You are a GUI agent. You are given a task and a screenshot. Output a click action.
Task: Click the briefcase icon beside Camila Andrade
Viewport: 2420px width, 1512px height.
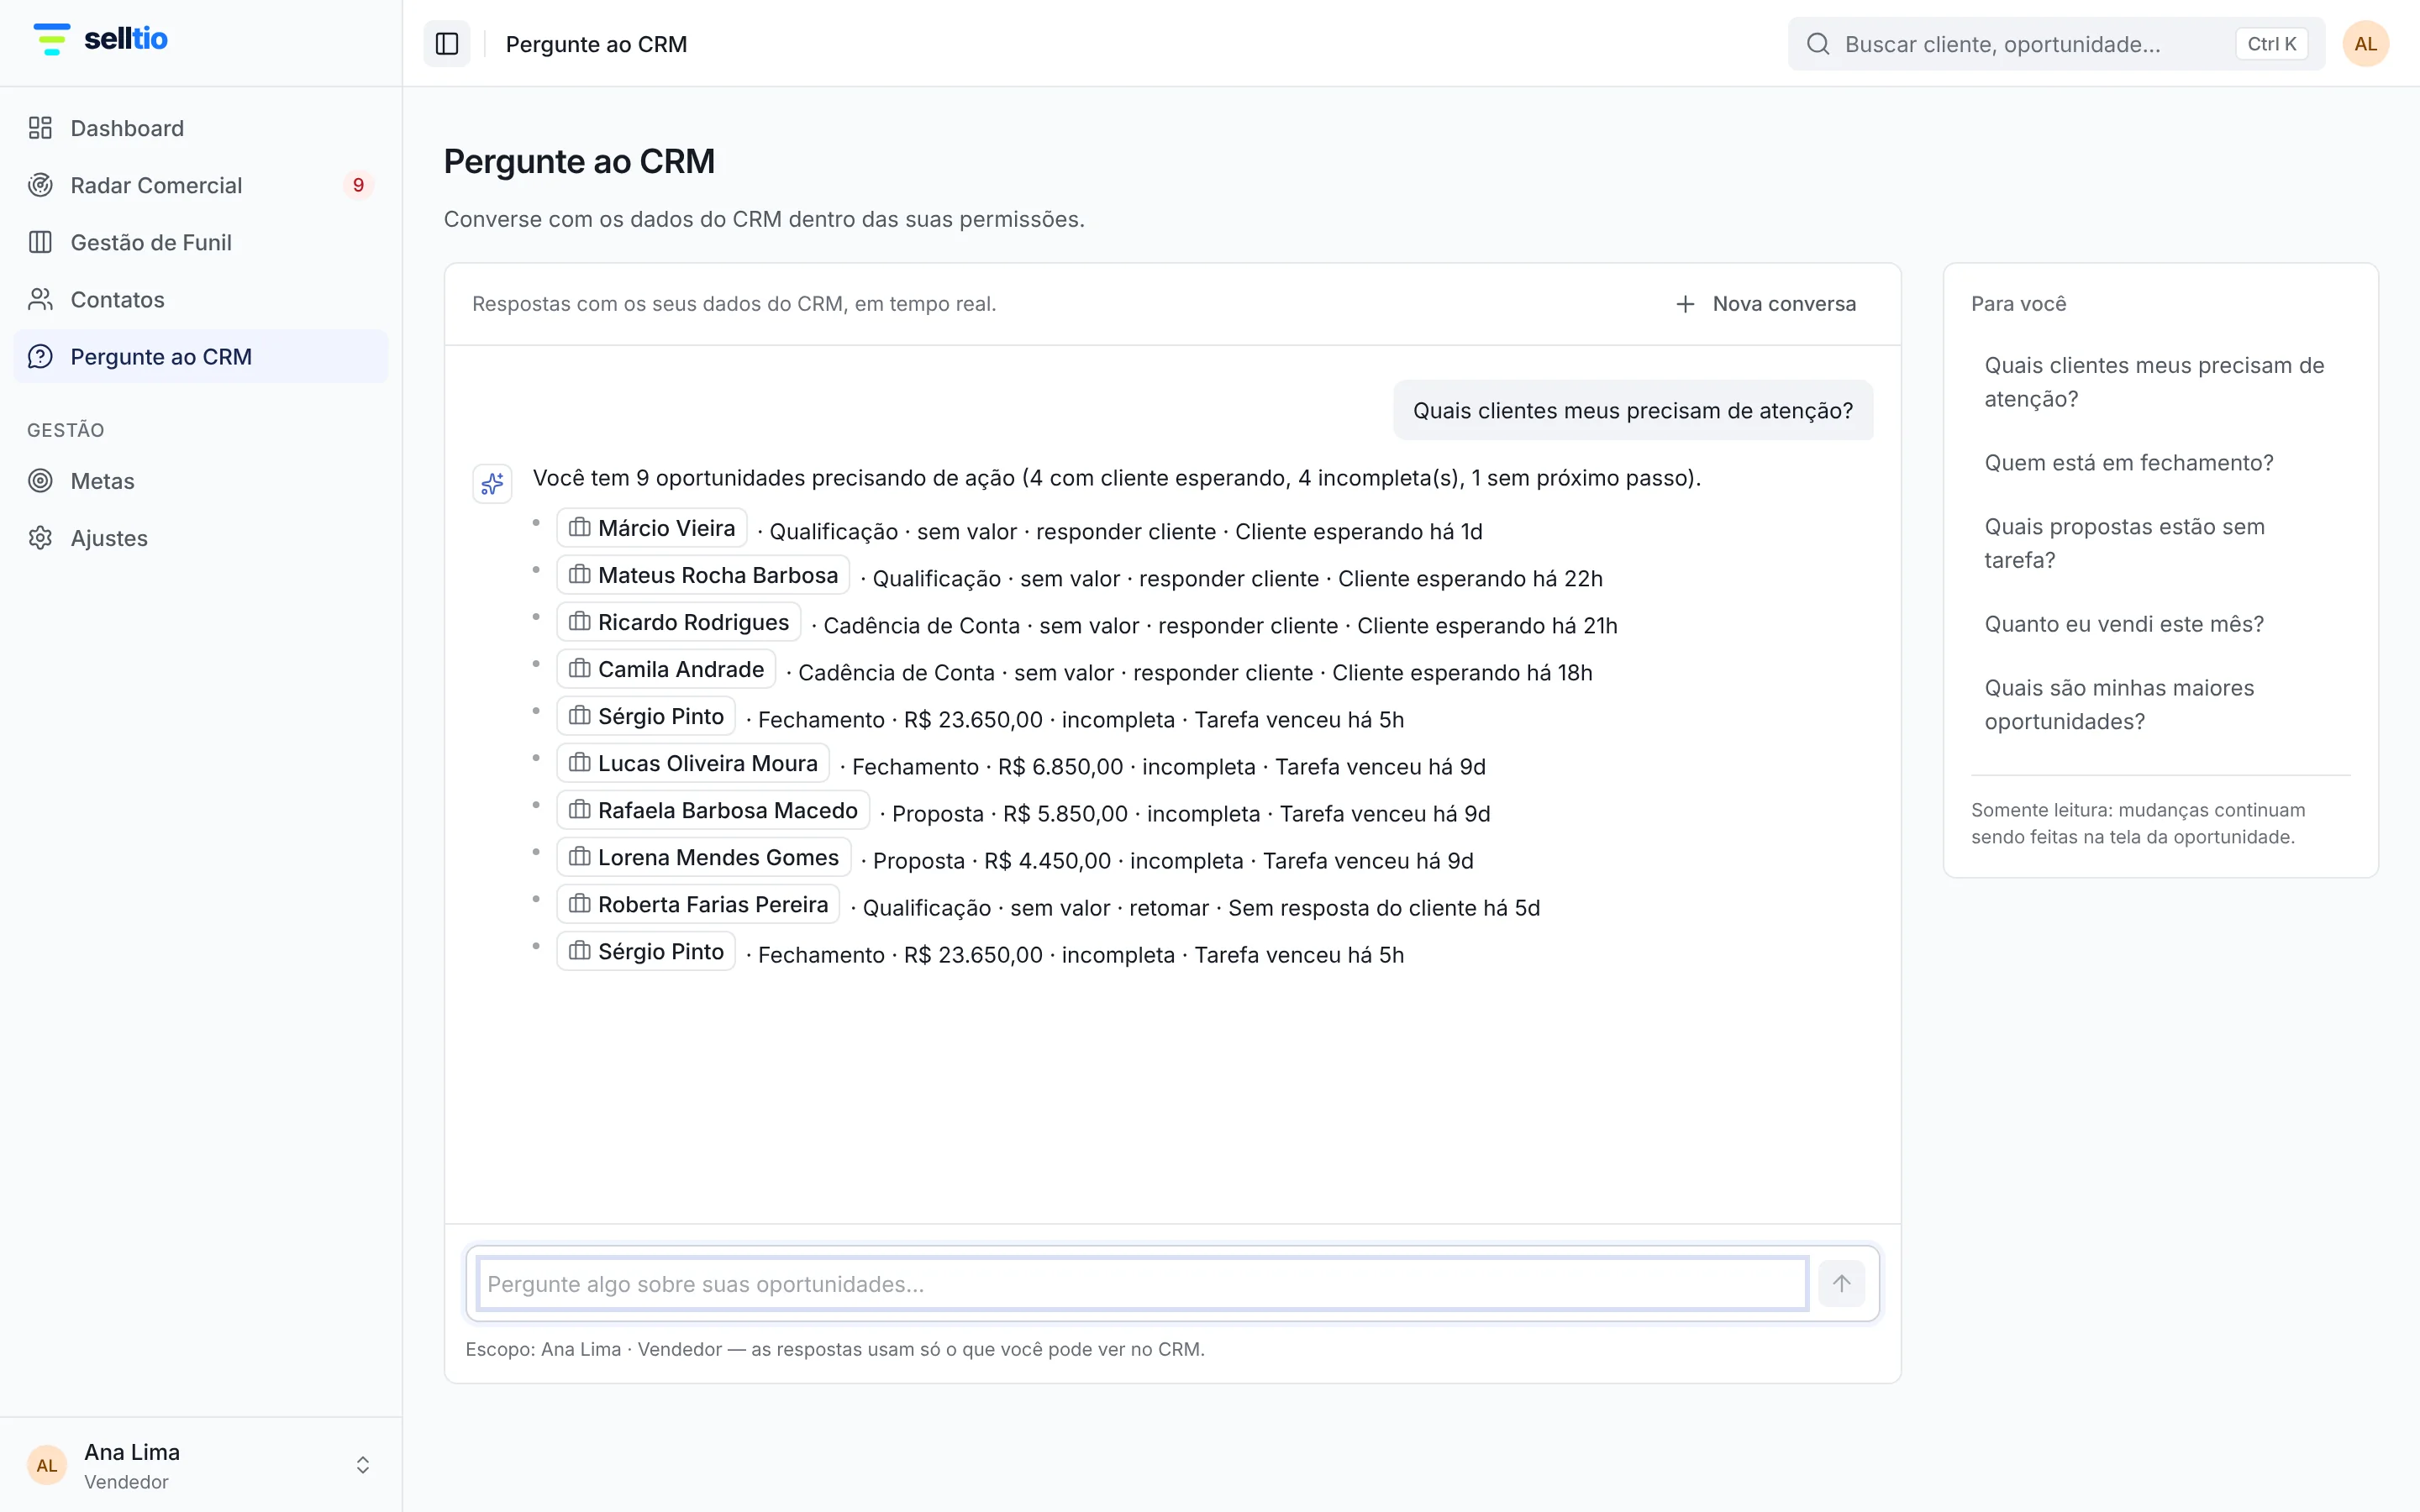(x=580, y=669)
